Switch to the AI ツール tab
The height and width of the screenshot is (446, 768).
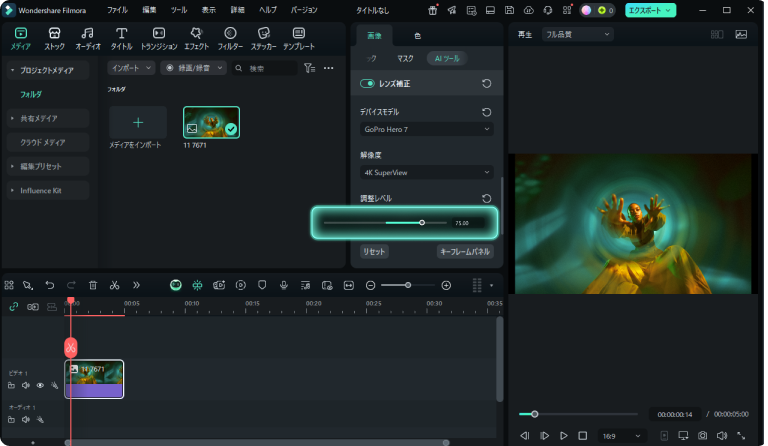point(447,58)
